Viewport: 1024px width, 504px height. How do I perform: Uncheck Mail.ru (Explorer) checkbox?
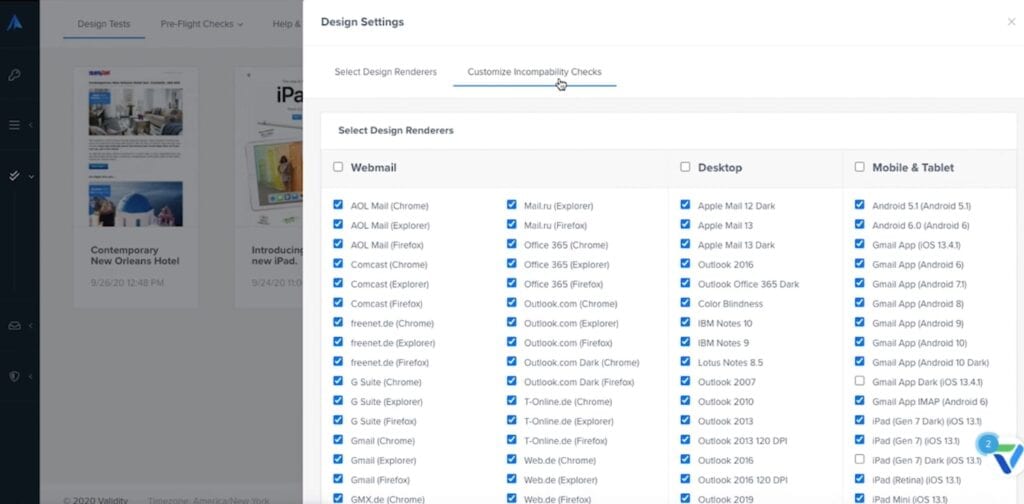511,204
